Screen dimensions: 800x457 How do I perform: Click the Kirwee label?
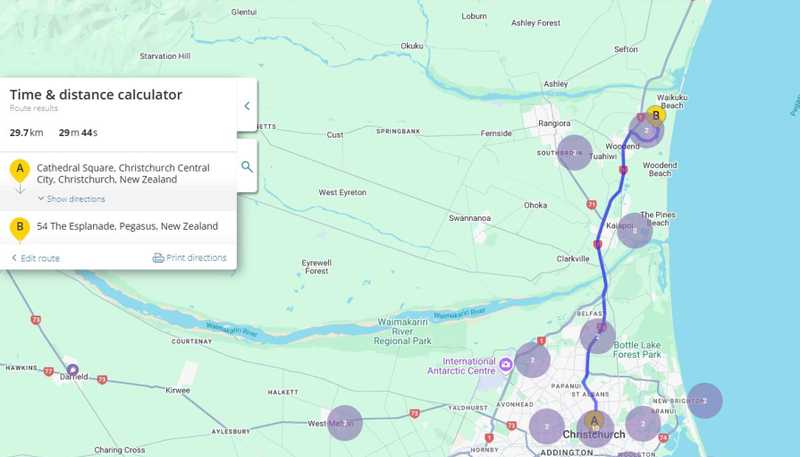[x=178, y=390]
